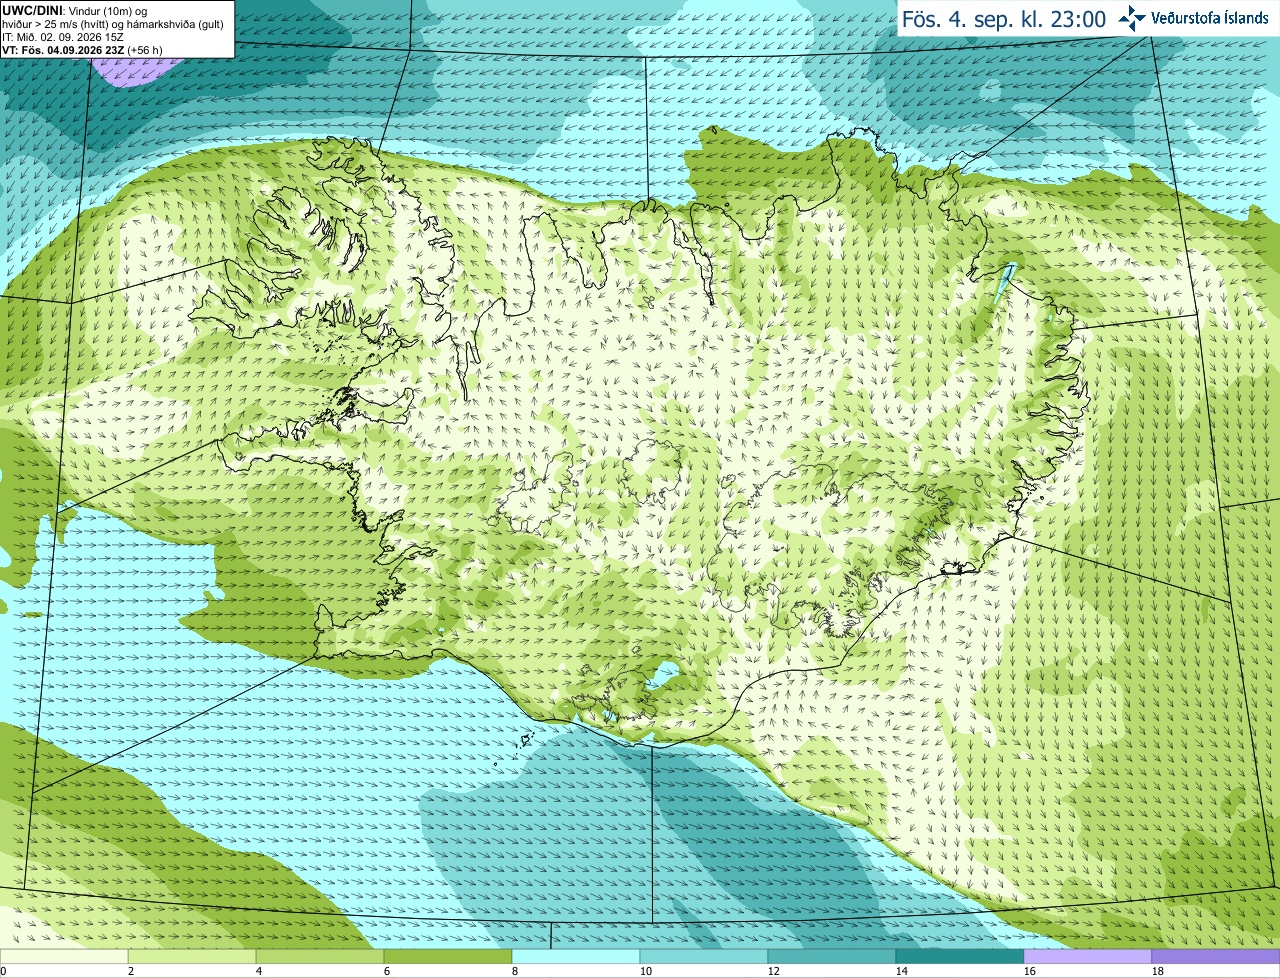
Task: Click the Veðurstofa Íslands logo icon
Action: point(1132,18)
